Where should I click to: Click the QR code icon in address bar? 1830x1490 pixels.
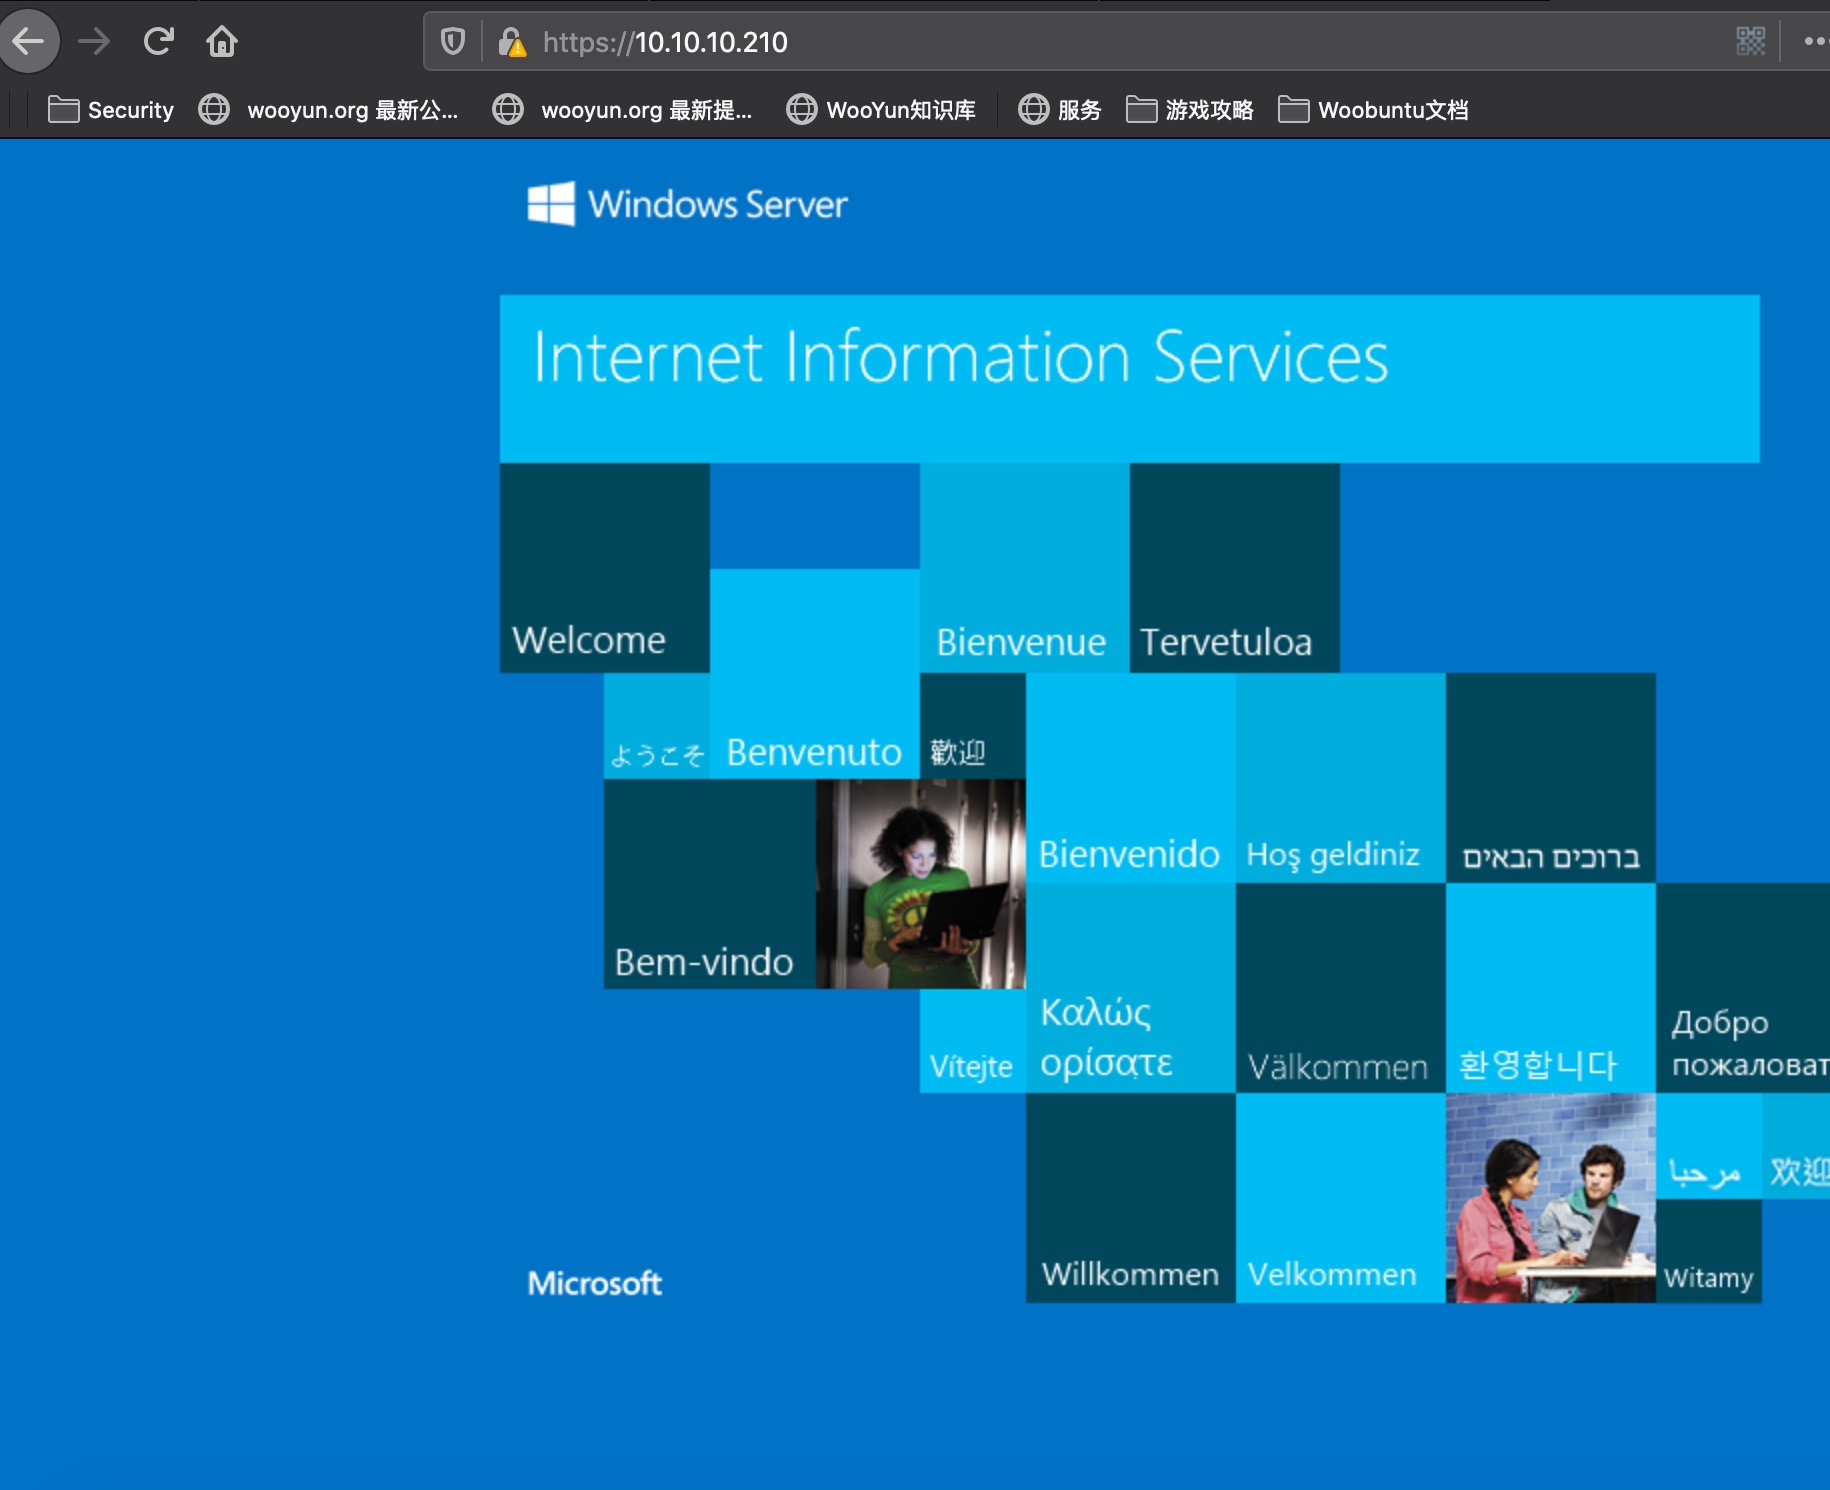[1750, 42]
